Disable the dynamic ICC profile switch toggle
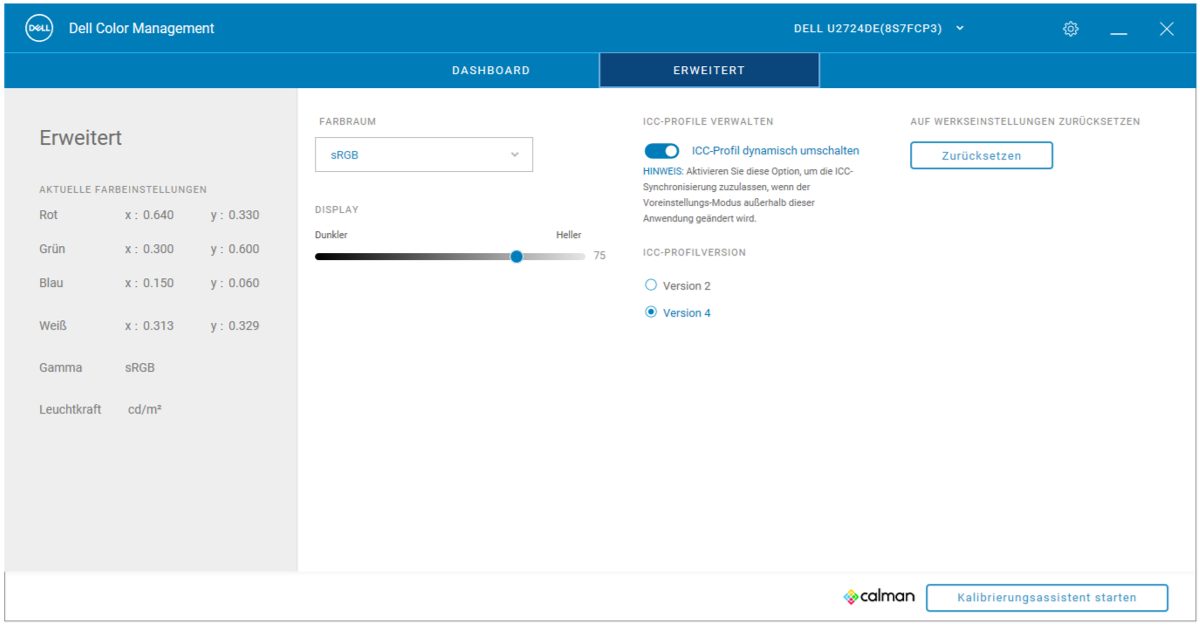Viewport: 1200px width, 625px height. [662, 151]
